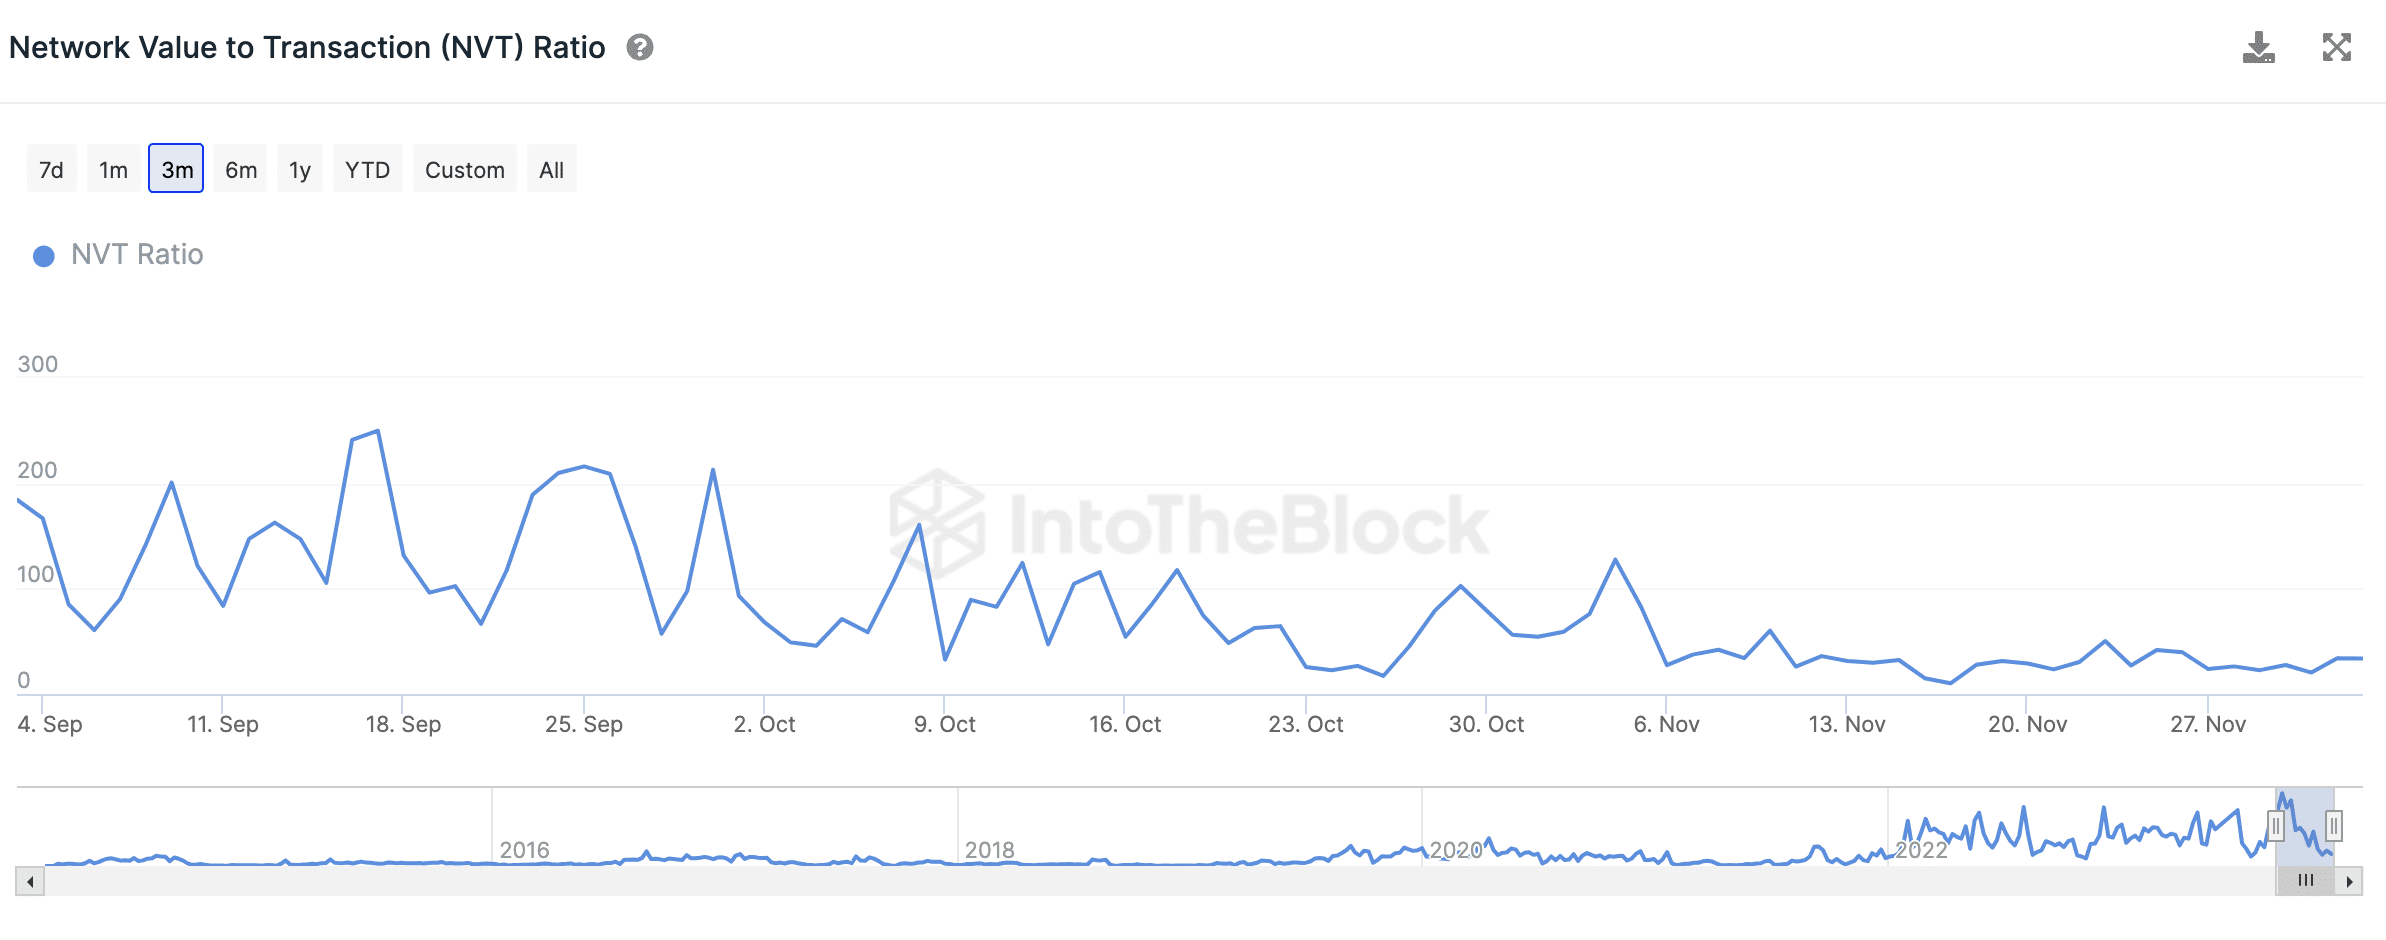
Task: Click the download chart icon
Action: [2258, 47]
